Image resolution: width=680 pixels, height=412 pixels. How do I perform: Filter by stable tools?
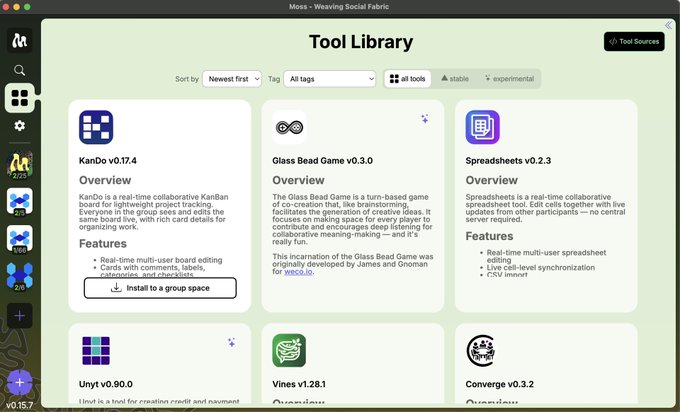[455, 79]
